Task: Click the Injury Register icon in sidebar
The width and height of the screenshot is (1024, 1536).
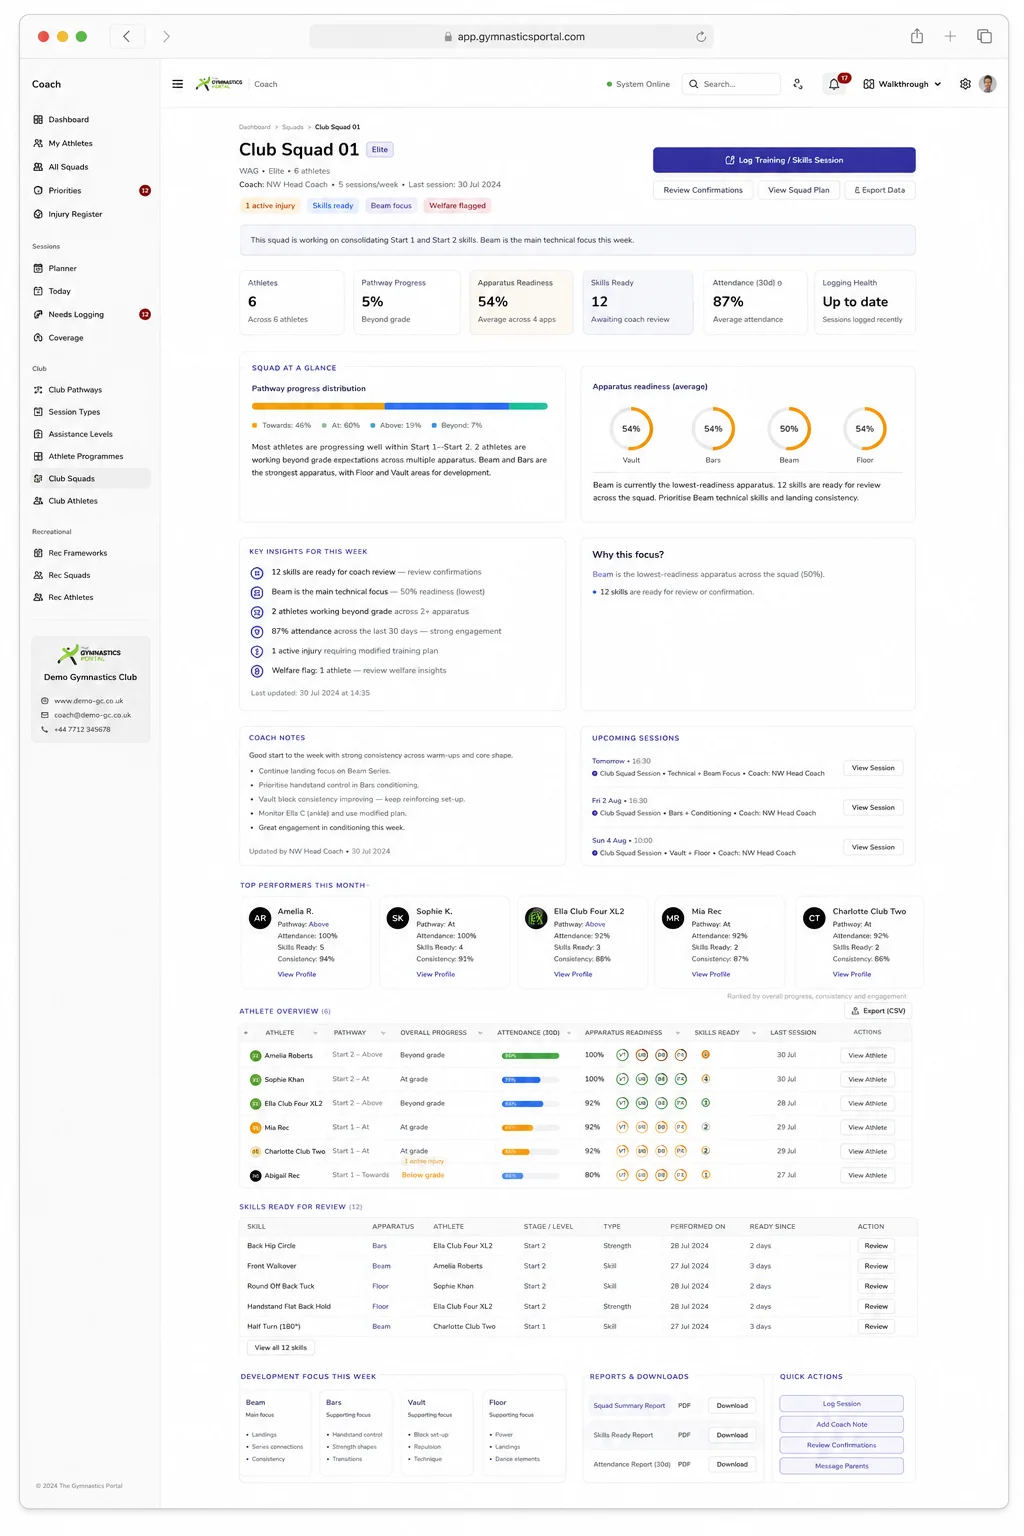Action: click(38, 214)
